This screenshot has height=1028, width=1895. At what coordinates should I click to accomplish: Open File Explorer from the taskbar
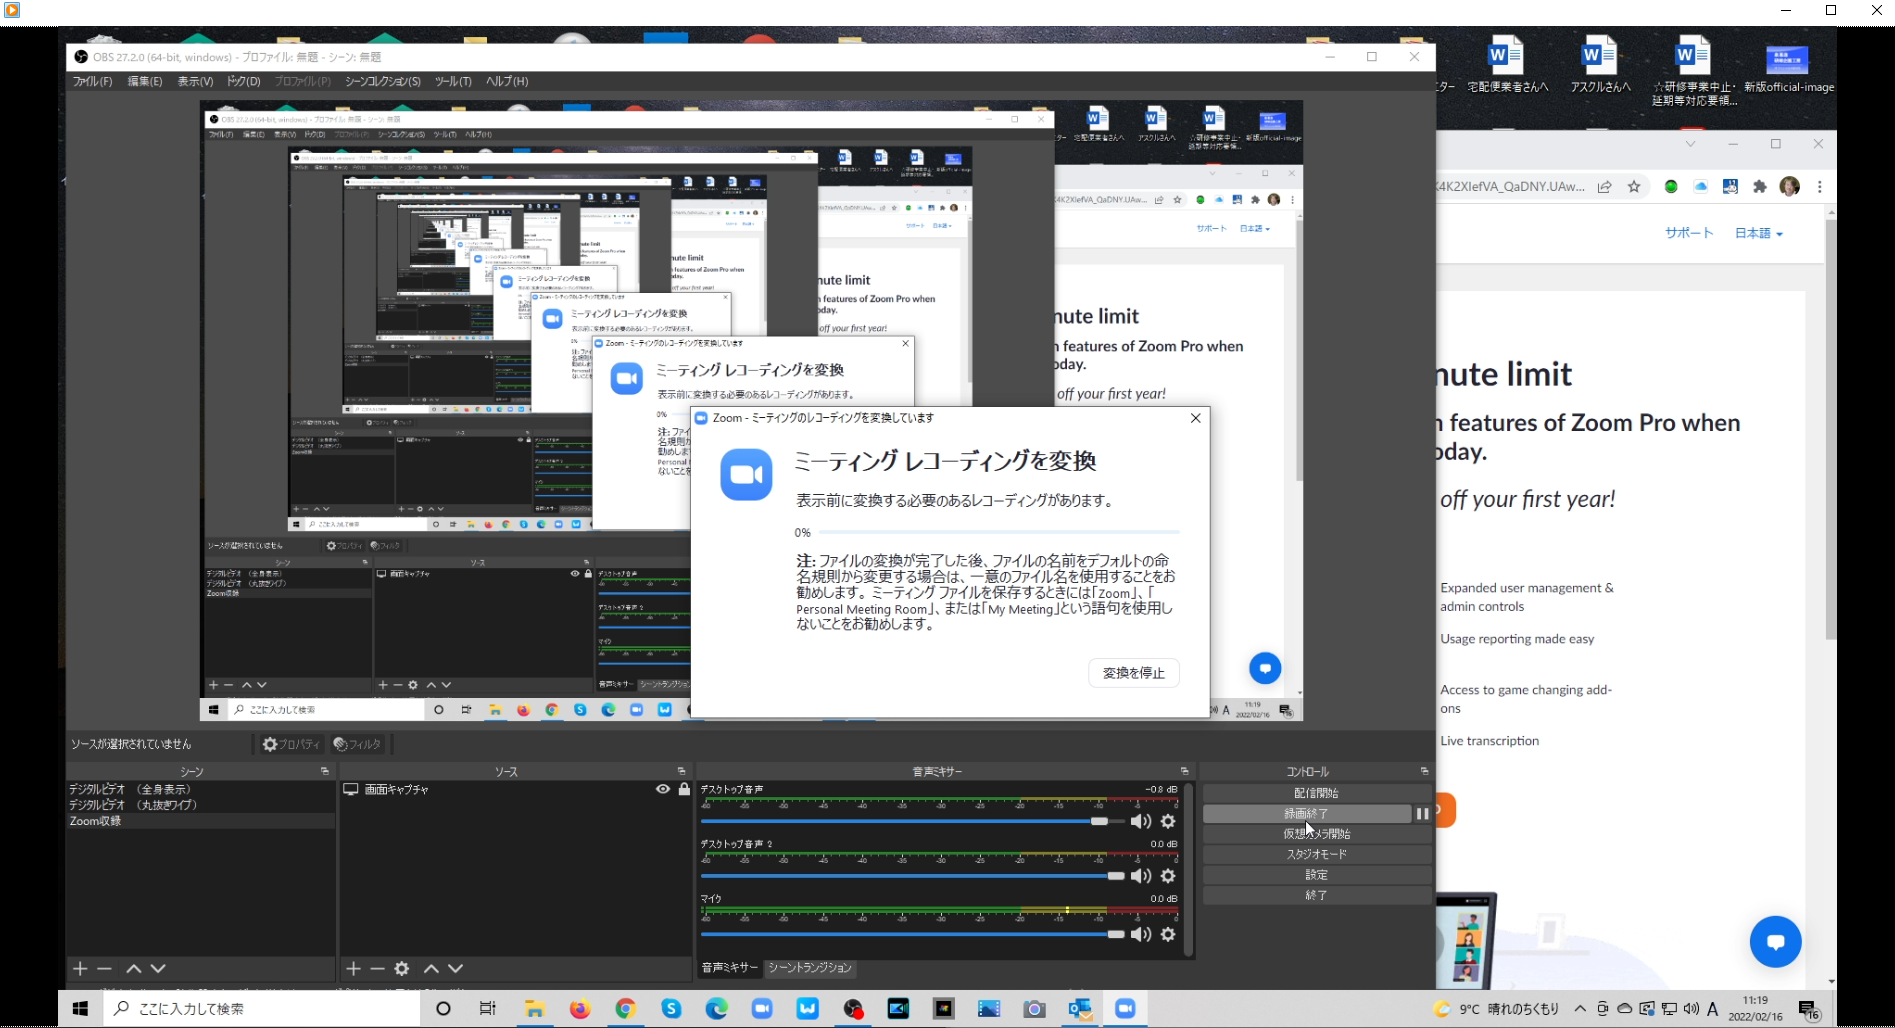tap(535, 1009)
